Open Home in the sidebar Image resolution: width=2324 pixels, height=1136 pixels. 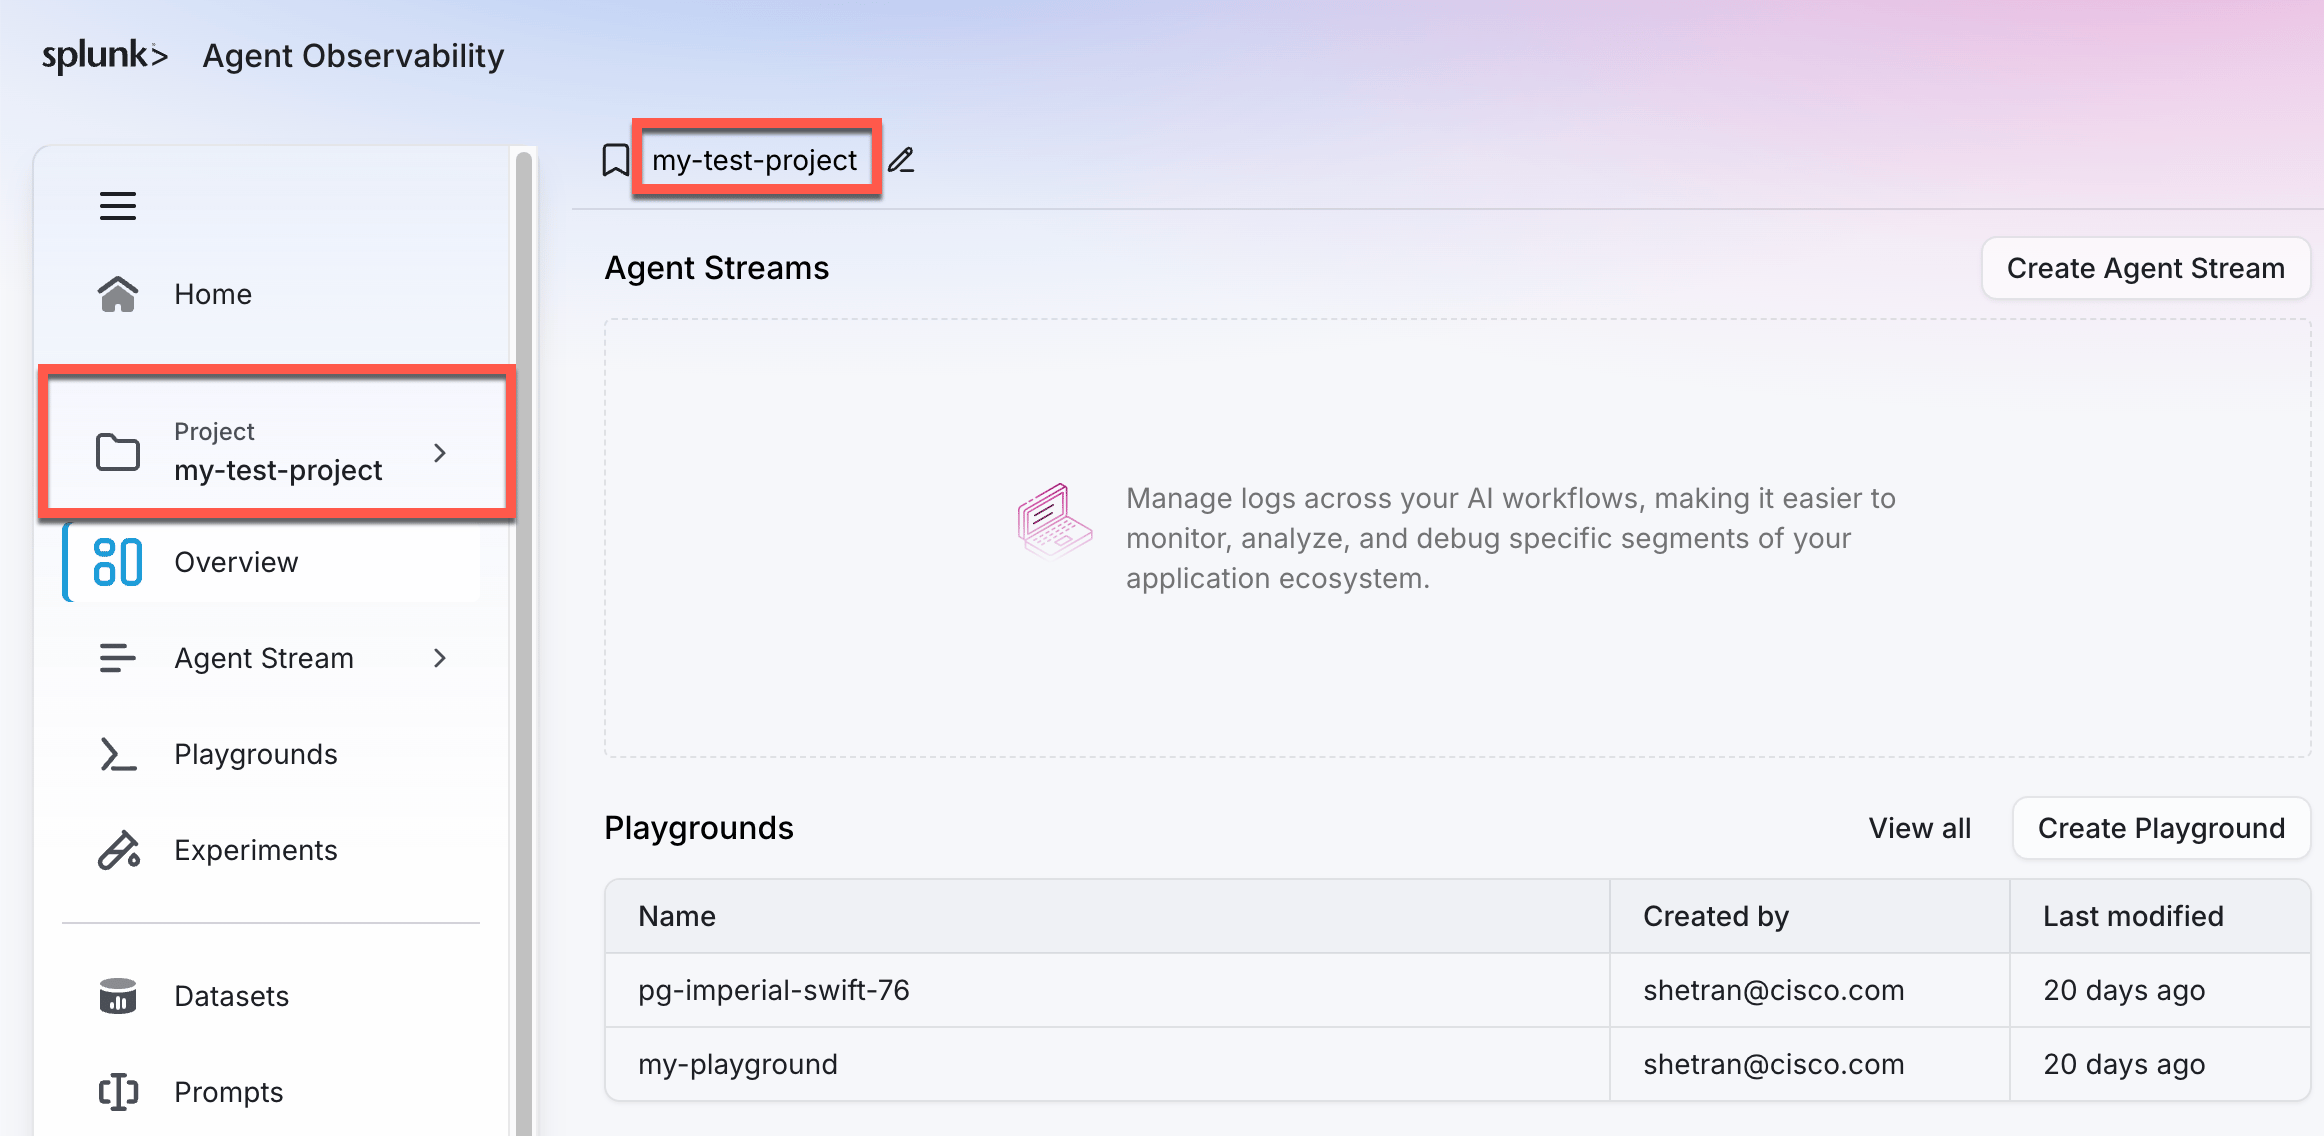pyautogui.click(x=272, y=294)
